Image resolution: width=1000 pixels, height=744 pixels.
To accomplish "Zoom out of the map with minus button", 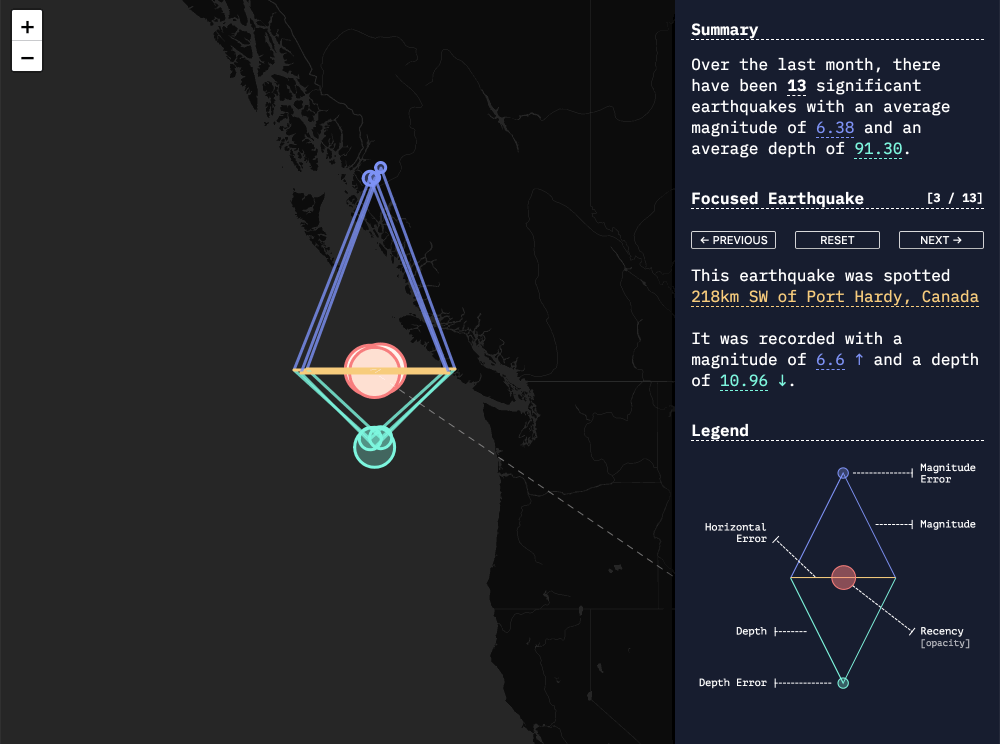I will [x=27, y=57].
